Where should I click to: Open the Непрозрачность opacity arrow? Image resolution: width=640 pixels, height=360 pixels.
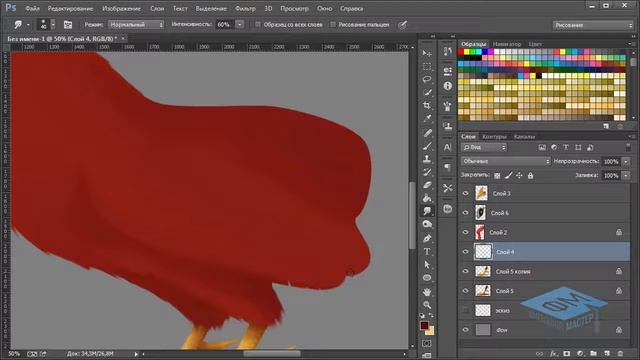click(625, 162)
